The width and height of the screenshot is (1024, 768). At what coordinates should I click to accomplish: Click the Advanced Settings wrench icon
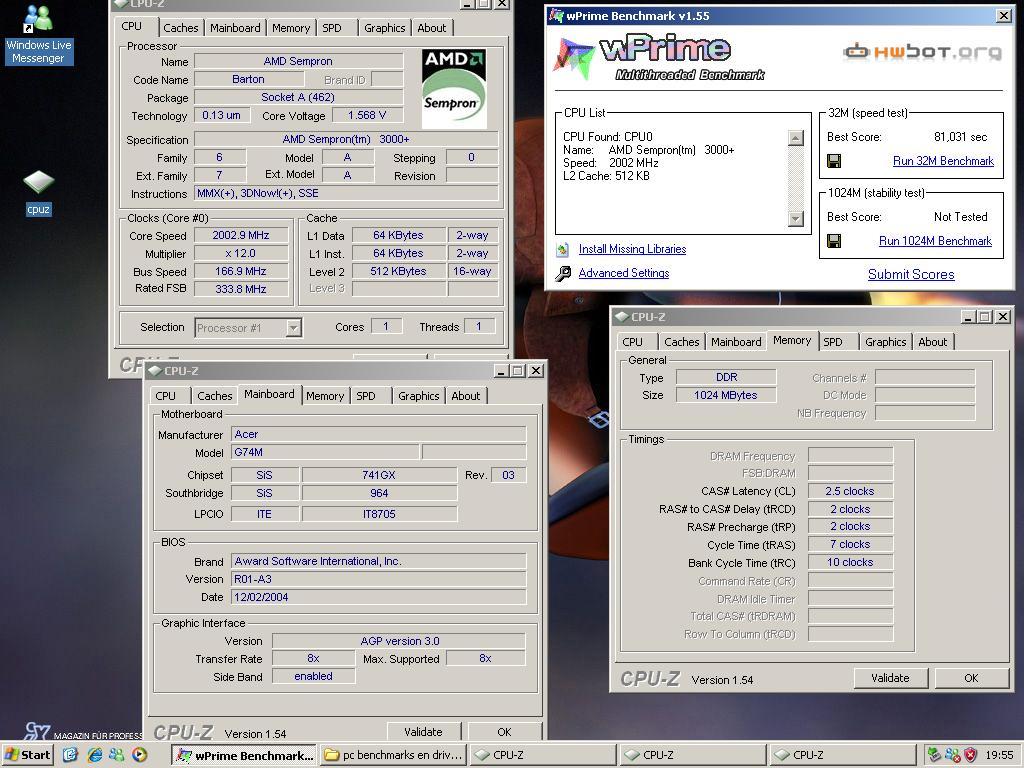coord(563,274)
